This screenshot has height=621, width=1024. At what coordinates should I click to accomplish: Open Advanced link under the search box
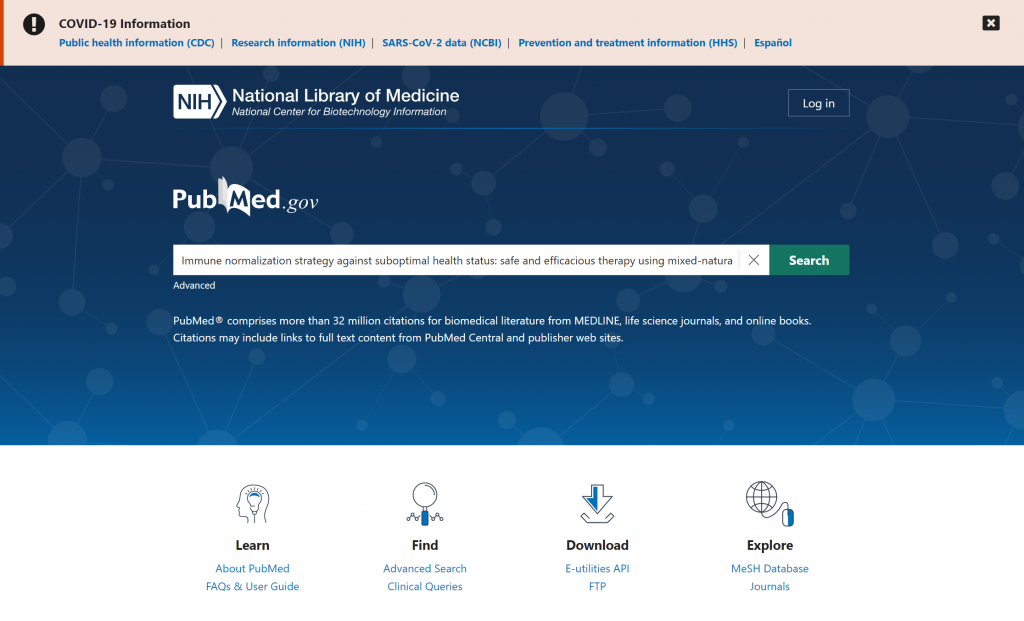194,285
